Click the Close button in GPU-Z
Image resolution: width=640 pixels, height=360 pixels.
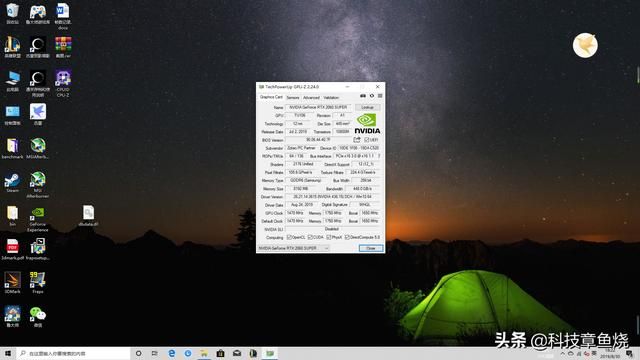point(371,248)
